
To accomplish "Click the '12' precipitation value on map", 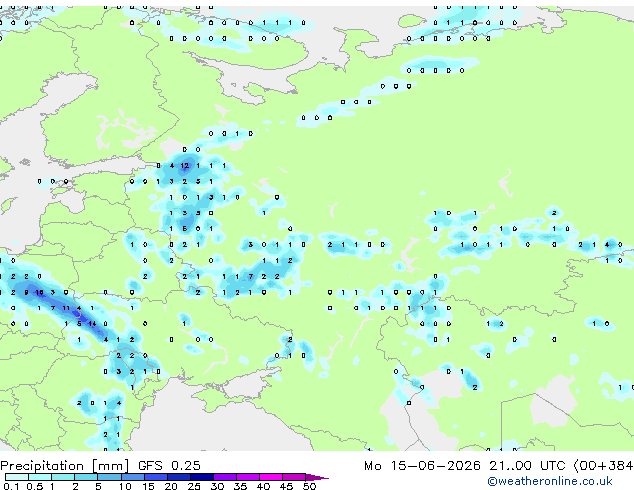I will click(185, 165).
